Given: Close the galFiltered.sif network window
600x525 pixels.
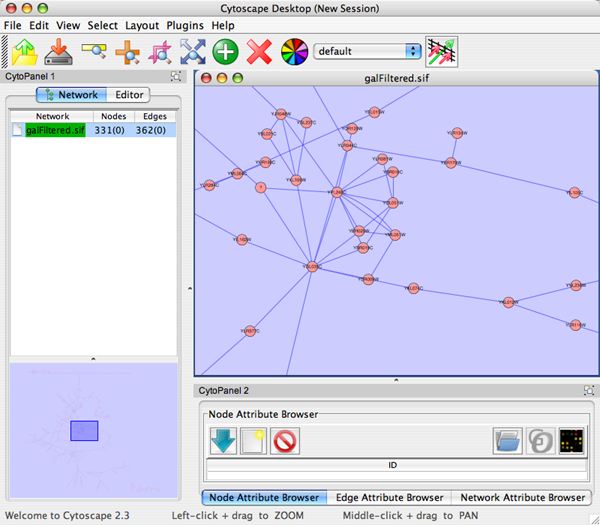Looking at the screenshot, I should [206, 78].
